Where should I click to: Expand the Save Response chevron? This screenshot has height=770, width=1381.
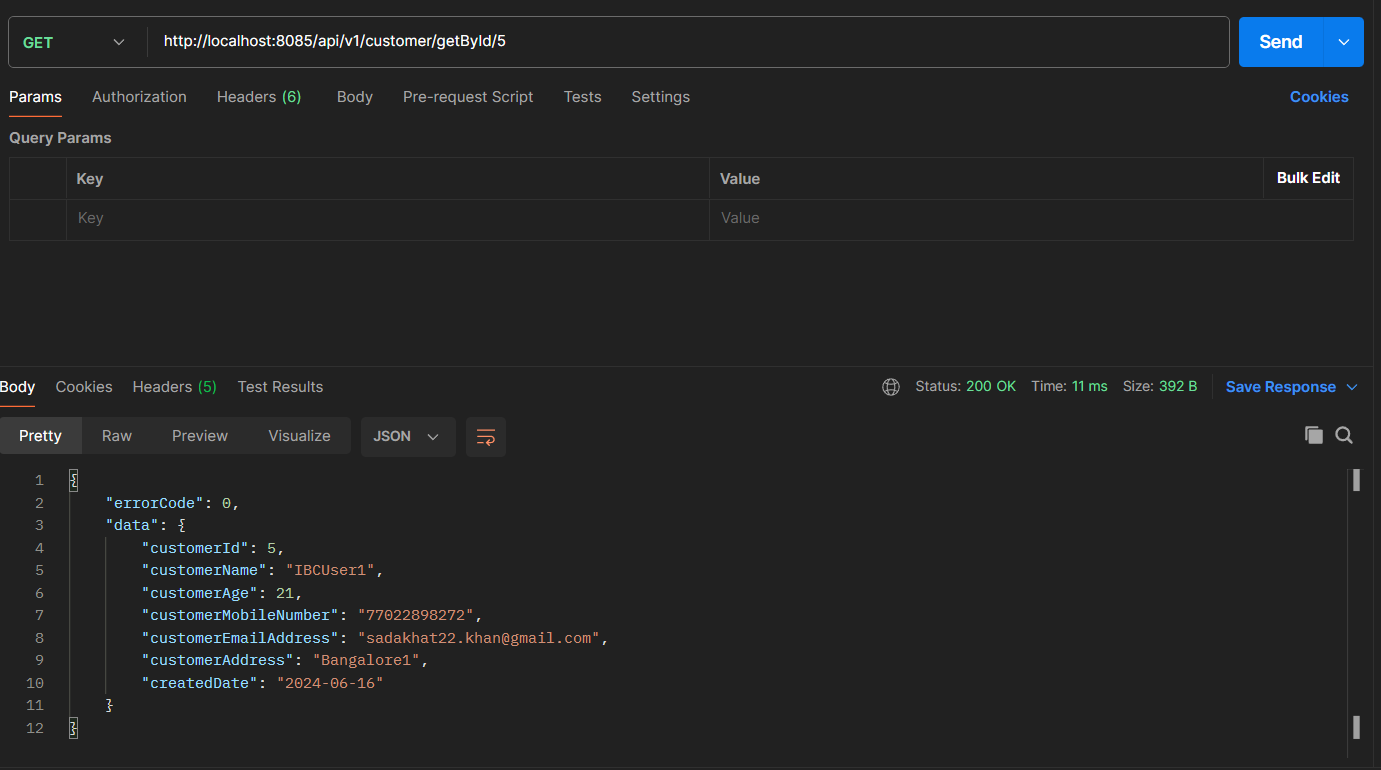pyautogui.click(x=1352, y=387)
